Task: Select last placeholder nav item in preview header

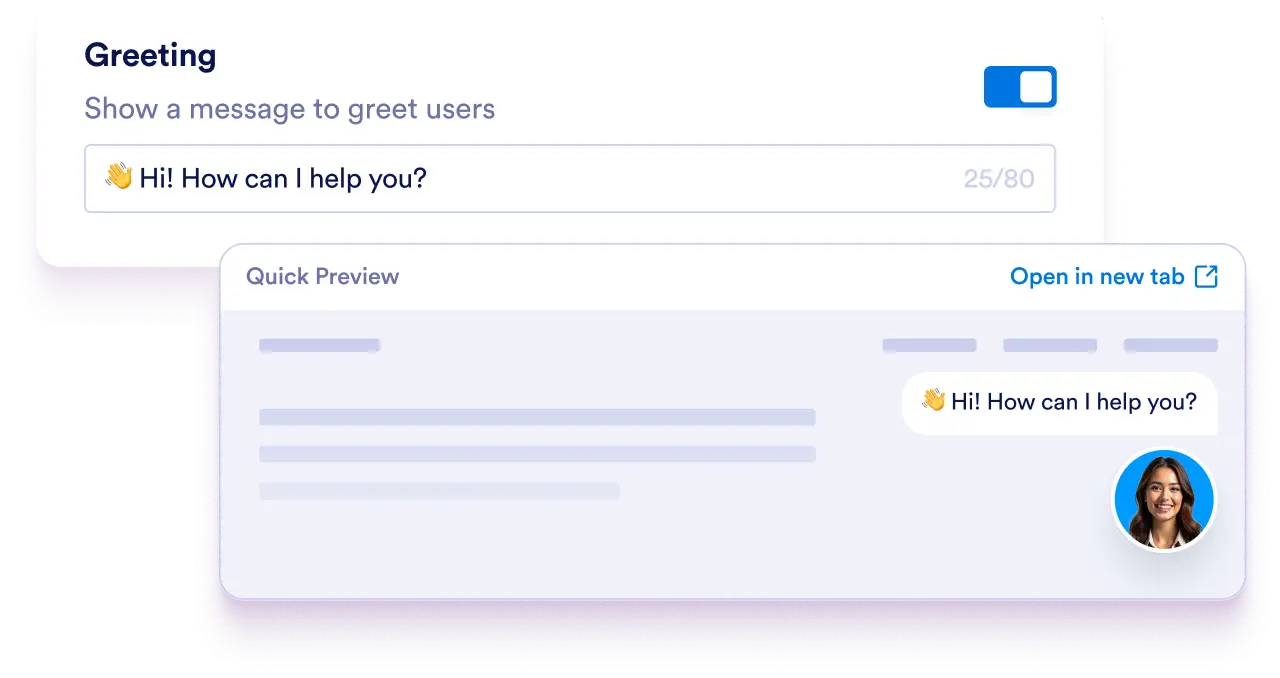Action: point(1170,346)
